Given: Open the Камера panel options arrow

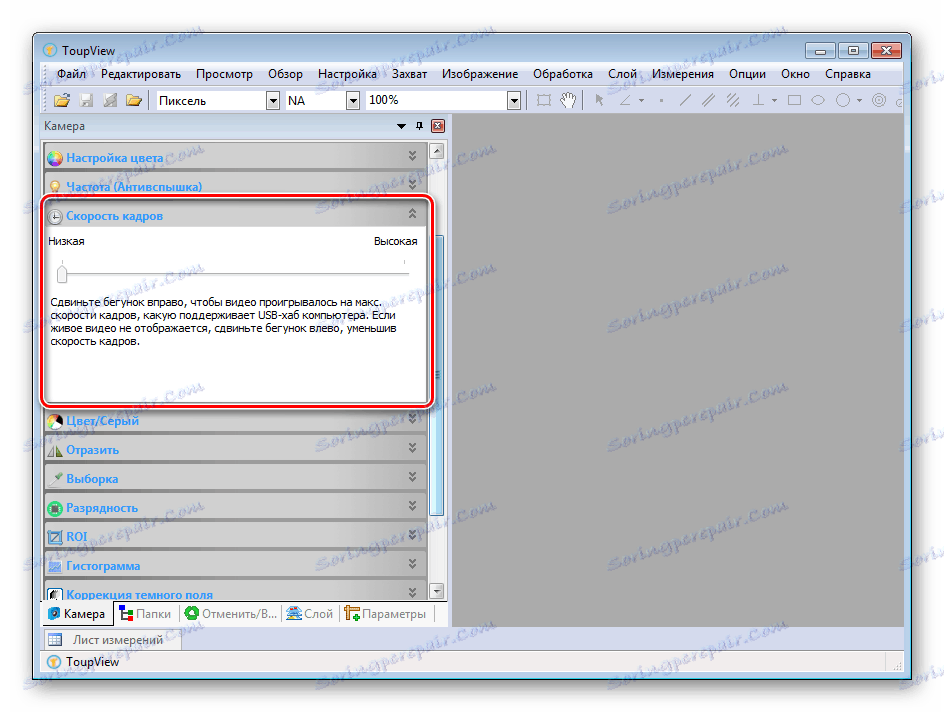Looking at the screenshot, I should tap(402, 126).
